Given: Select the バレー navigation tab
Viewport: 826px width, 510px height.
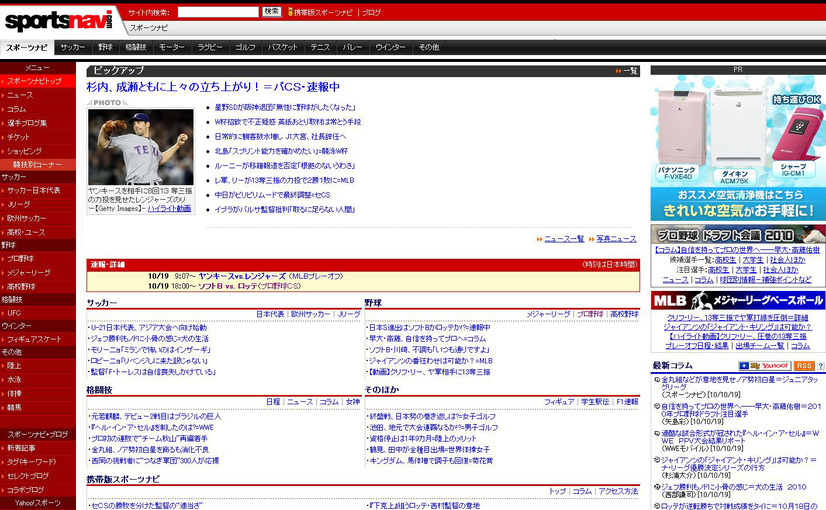Looking at the screenshot, I should (352, 47).
